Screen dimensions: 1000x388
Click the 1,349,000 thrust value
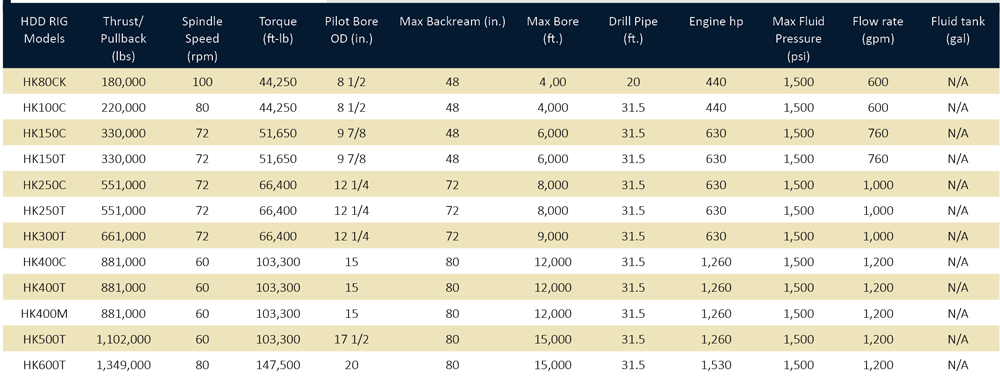coord(124,365)
